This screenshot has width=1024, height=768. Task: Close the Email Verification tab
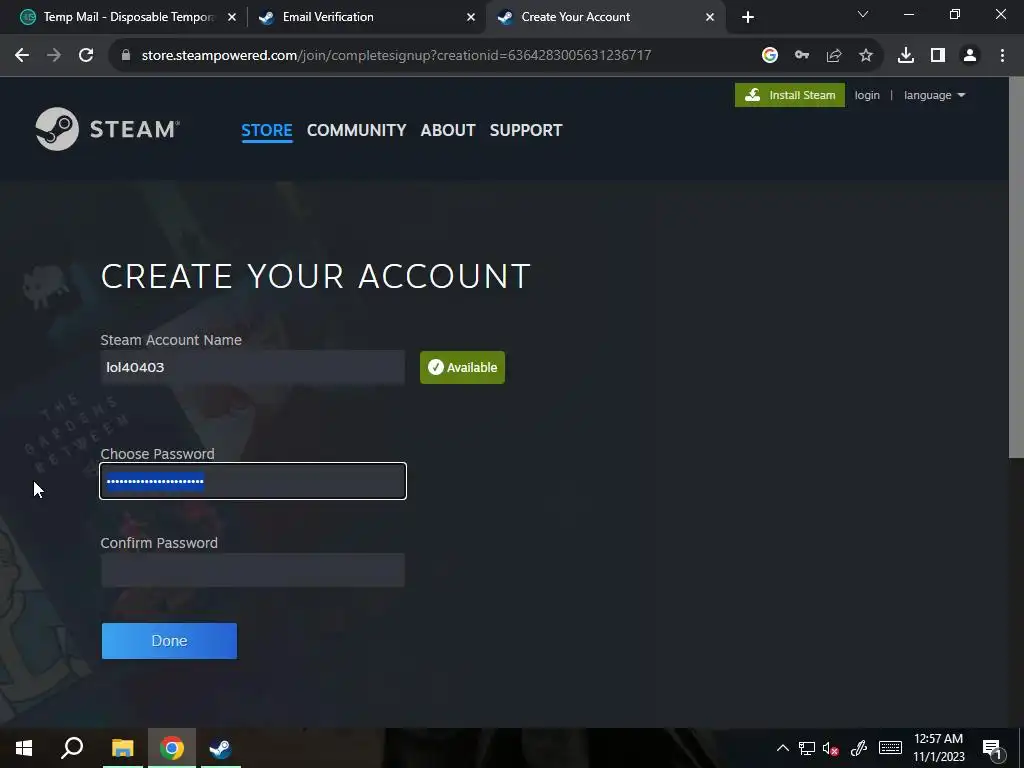point(471,17)
